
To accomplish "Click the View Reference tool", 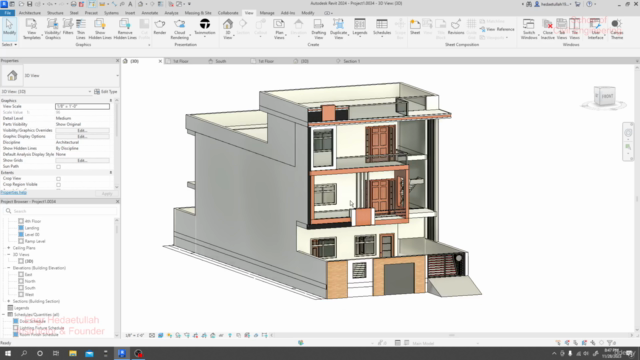I will (497, 29).
